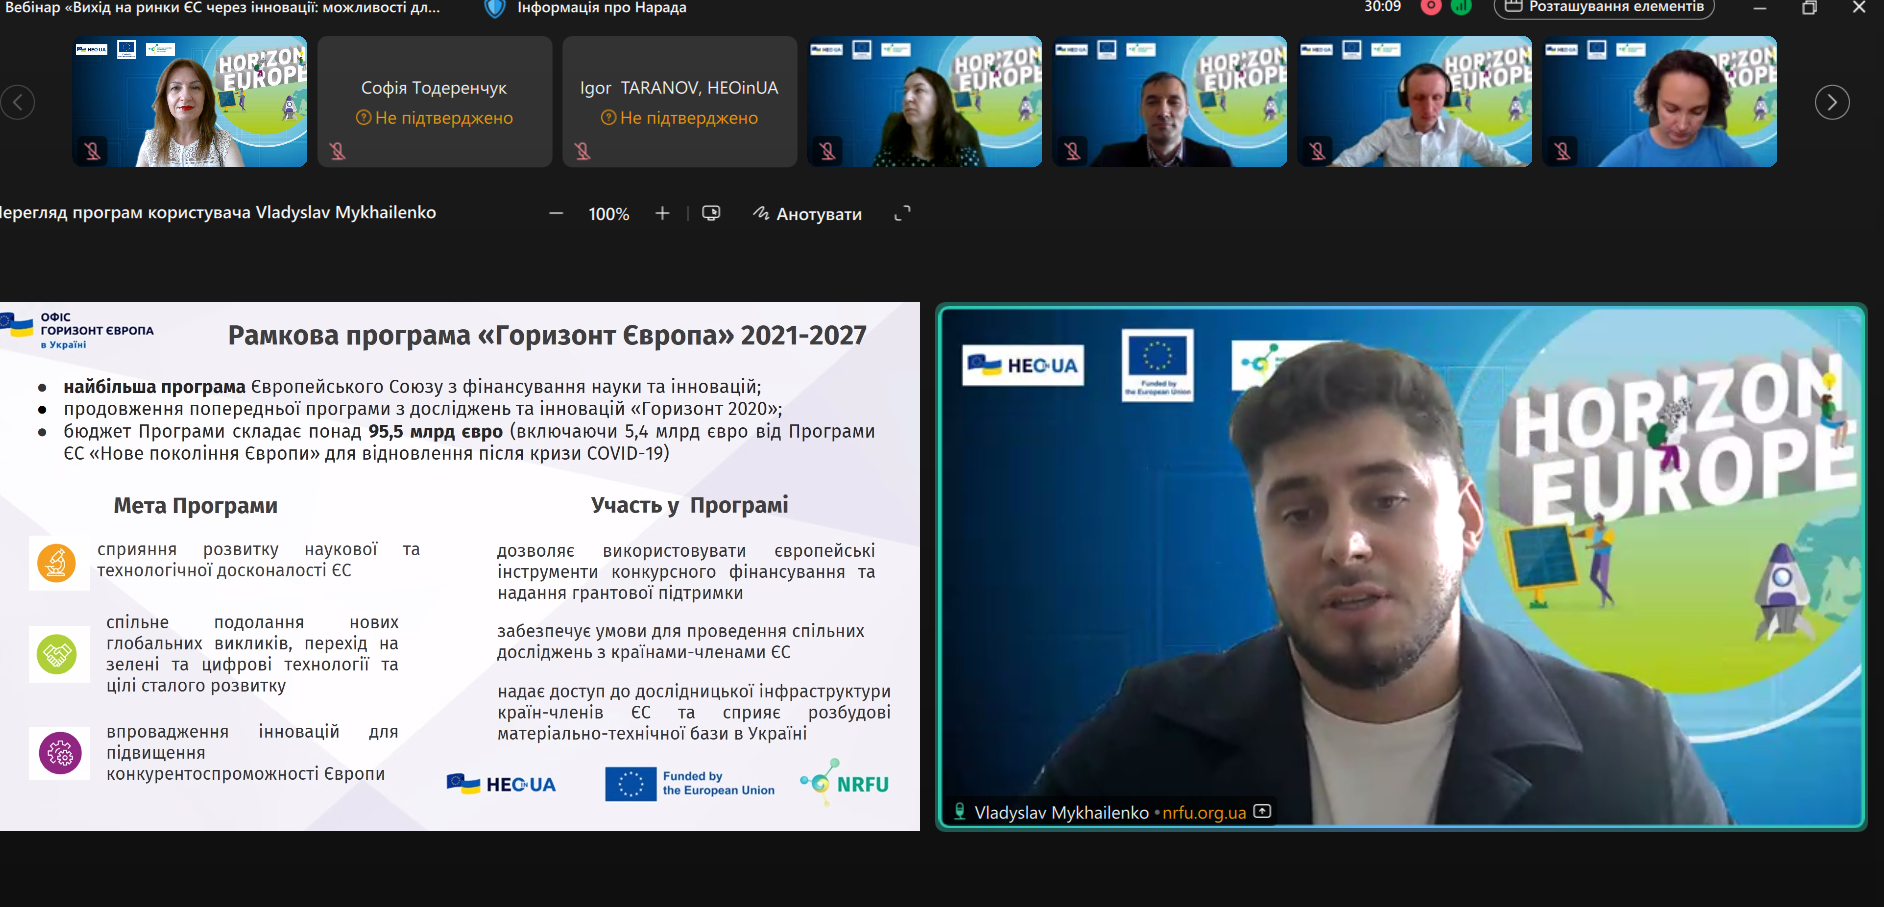Click the muted mic icon on Igor TARANOV's tile

coord(582,151)
